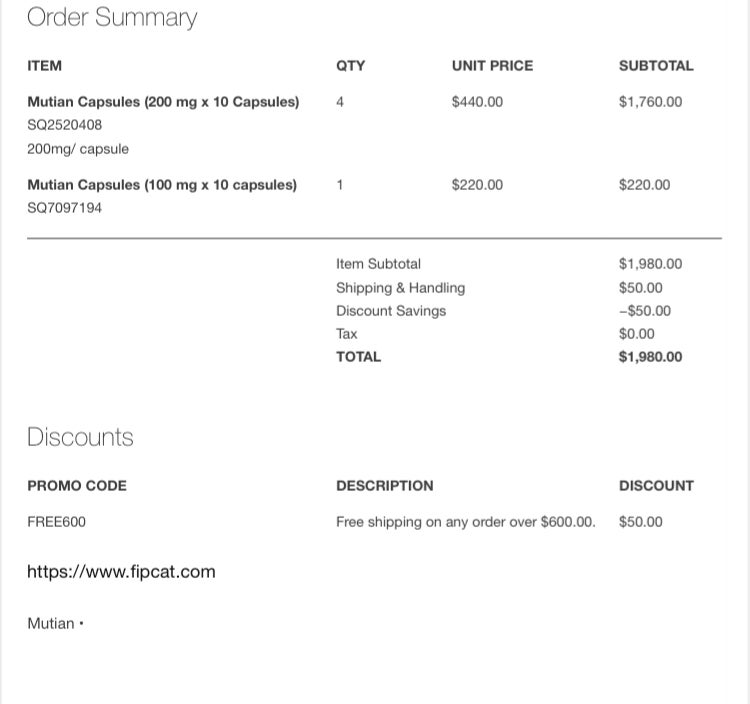Click the $440.00 unit price
This screenshot has width=750, height=704.
click(477, 102)
